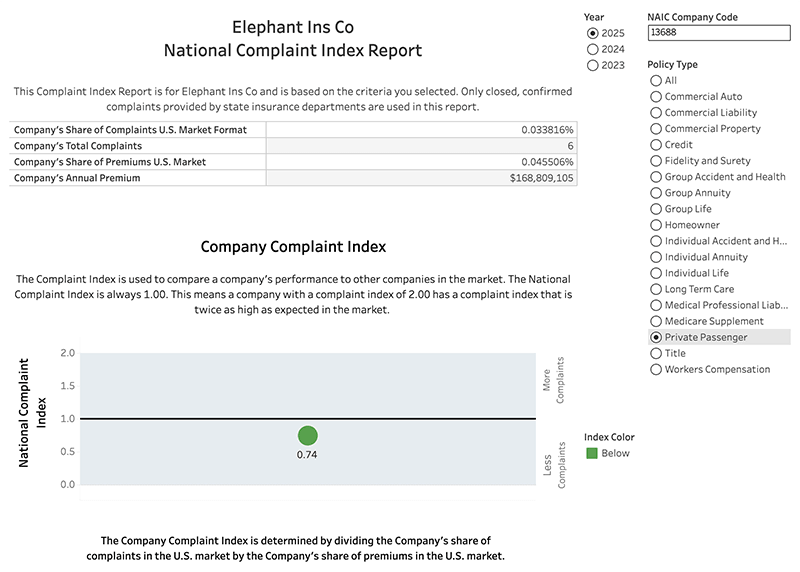
Task: Choose Medical Professional Liab... option
Action: pyautogui.click(x=656, y=306)
